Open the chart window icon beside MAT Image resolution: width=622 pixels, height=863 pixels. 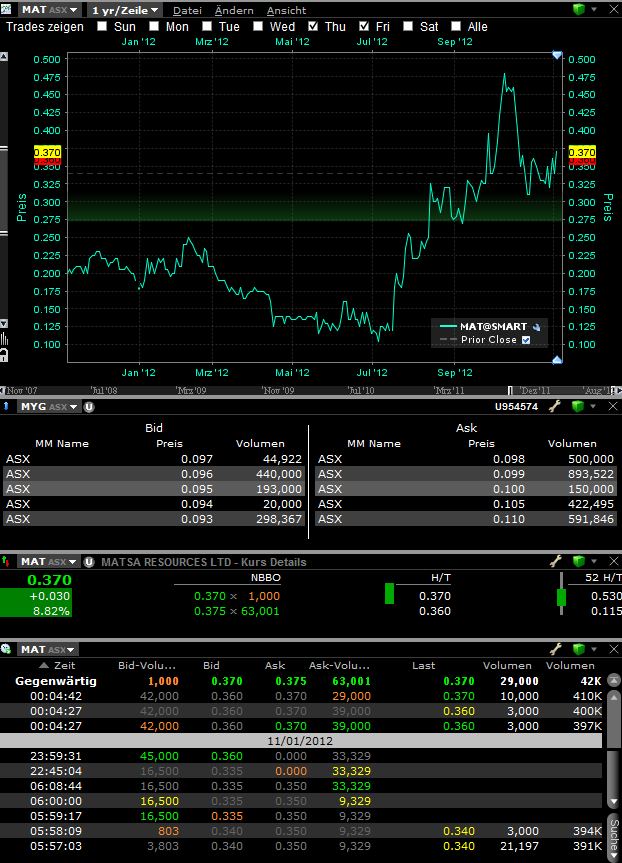point(7,9)
